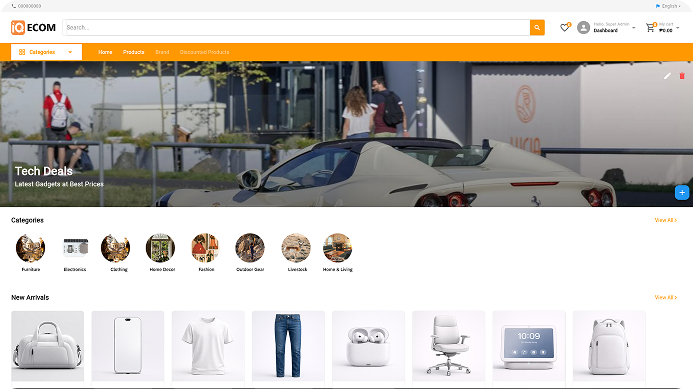Screen dimensions: 693x389
Task: Click the phone icon in the top bar
Action: pyautogui.click(x=14, y=6)
